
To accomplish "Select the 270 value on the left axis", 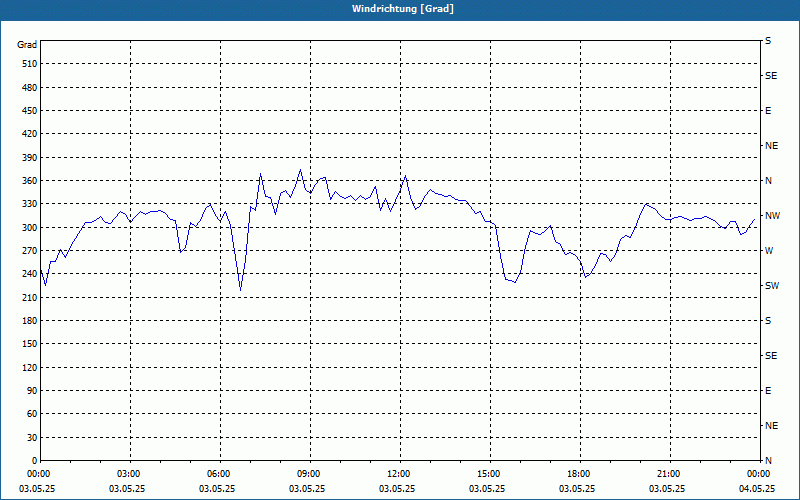I will (30, 251).
